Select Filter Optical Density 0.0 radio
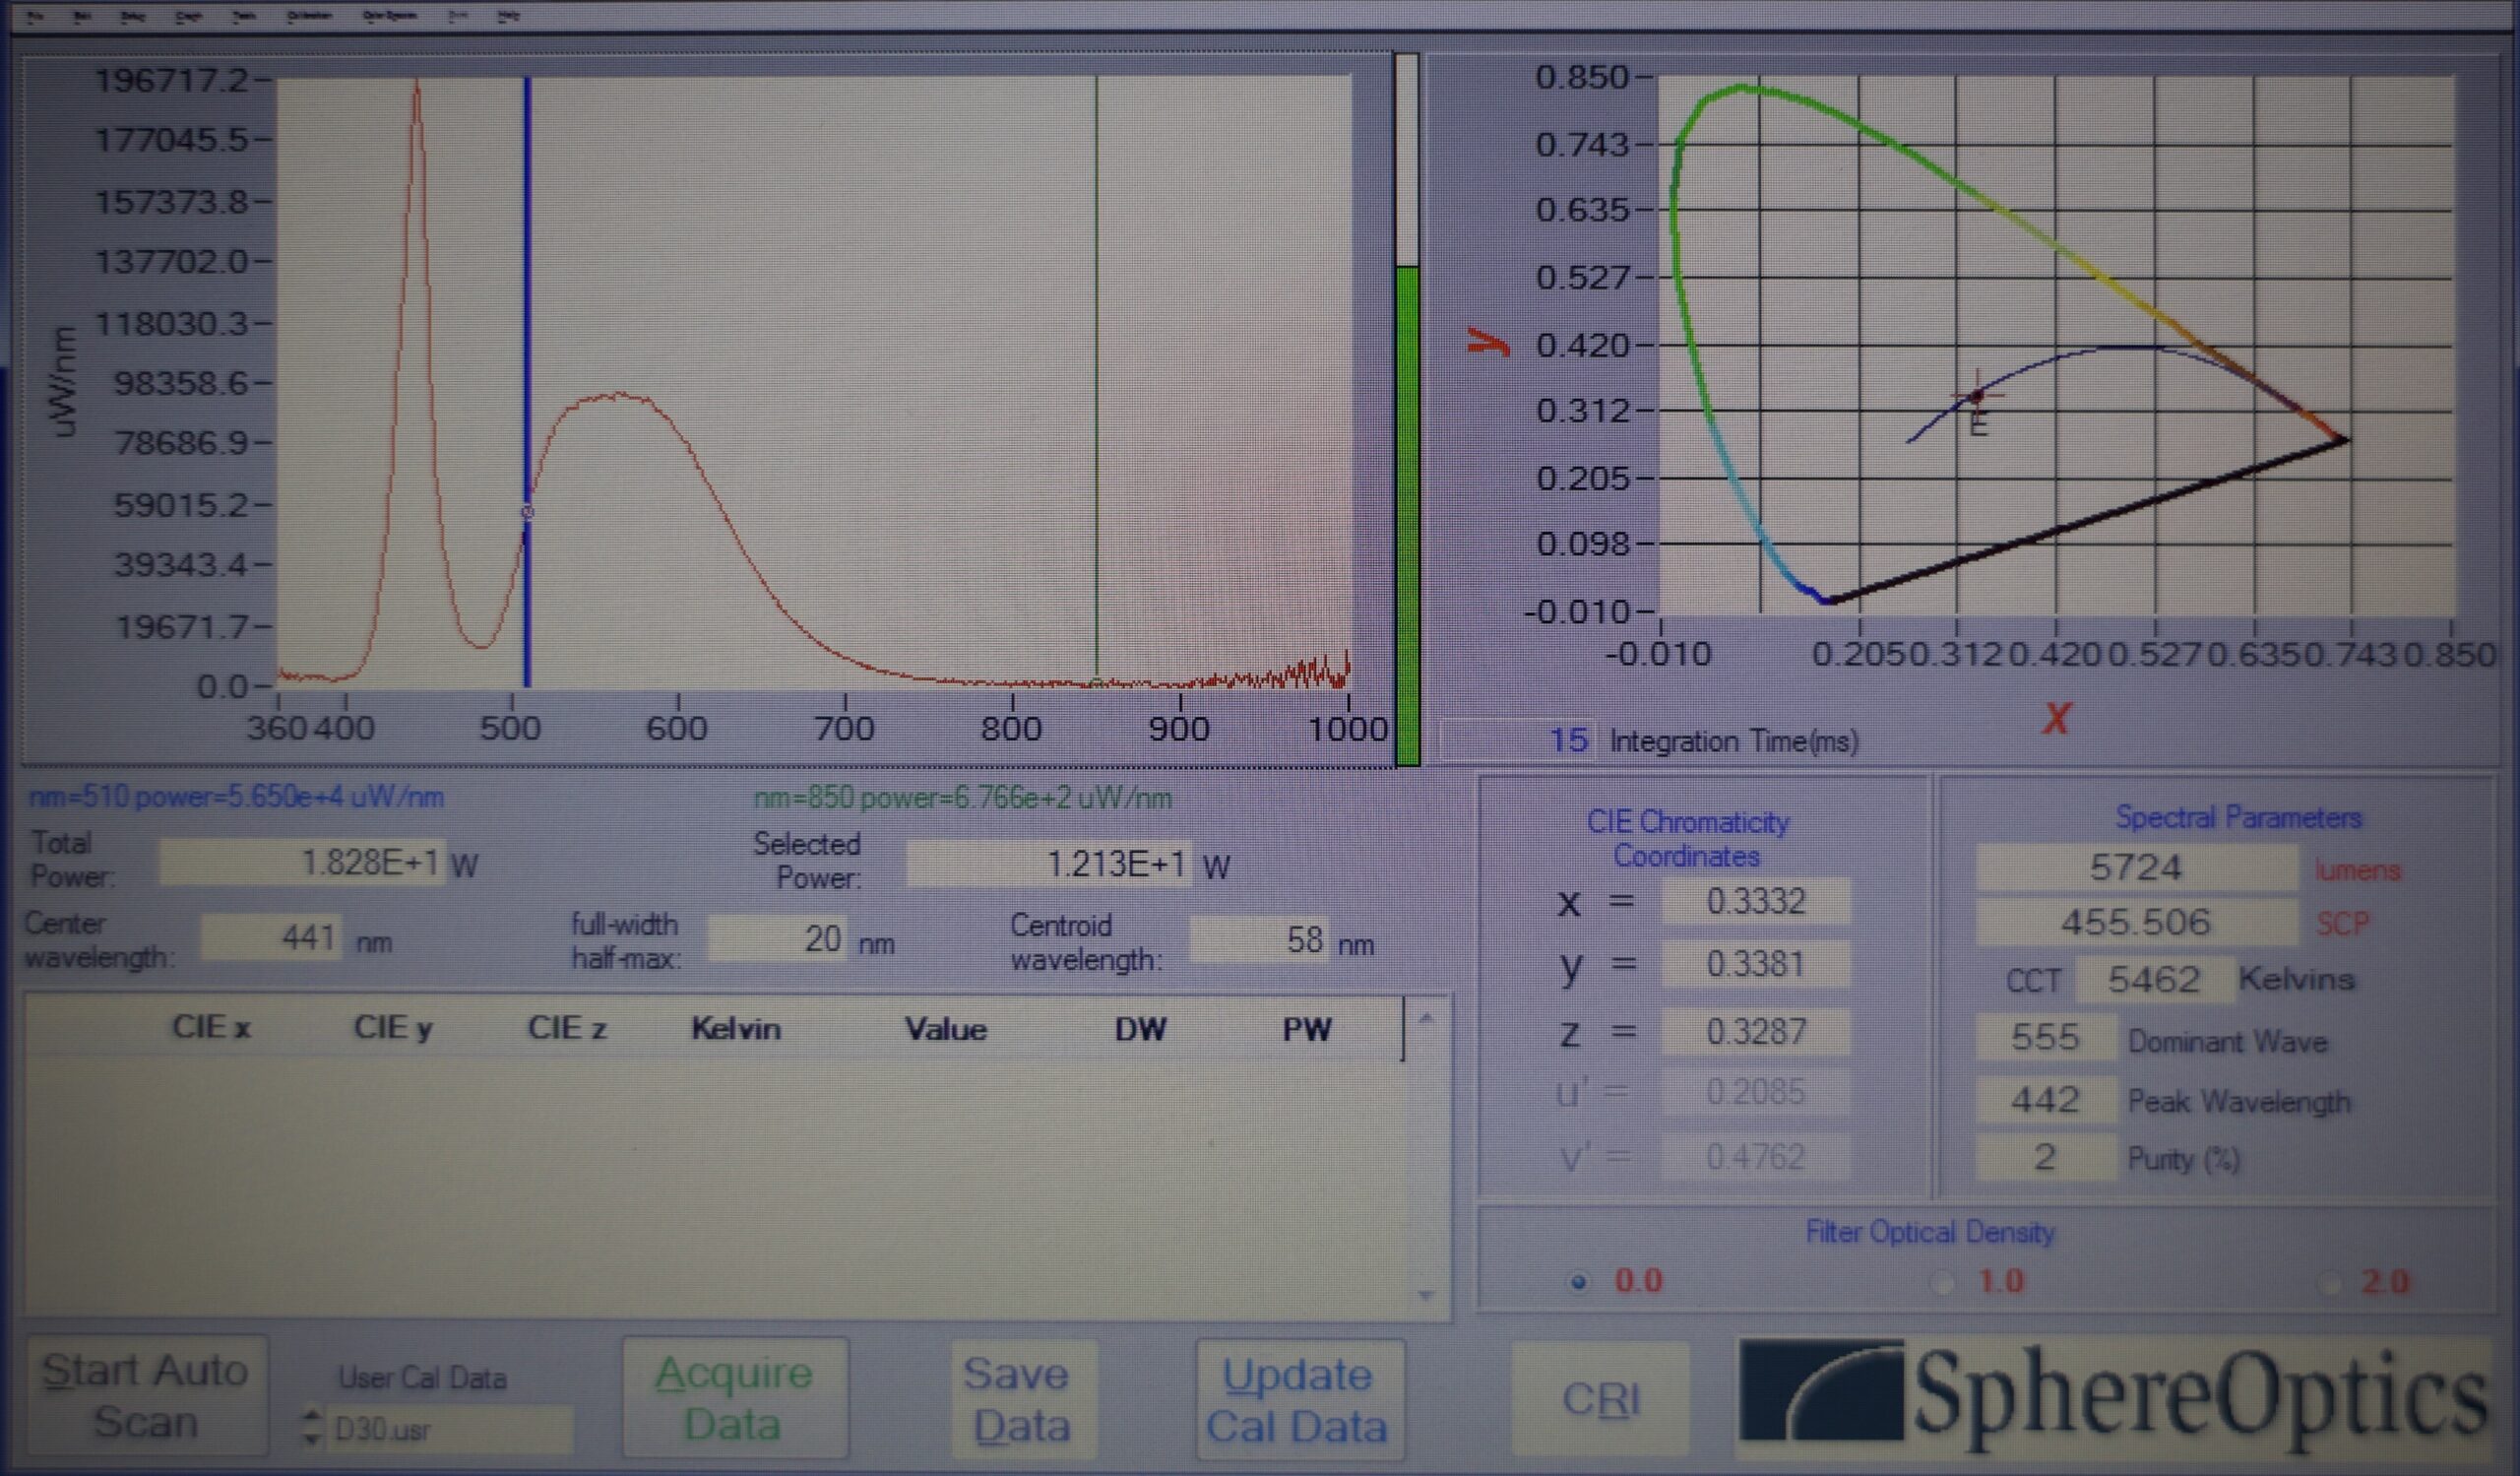 [1578, 1282]
